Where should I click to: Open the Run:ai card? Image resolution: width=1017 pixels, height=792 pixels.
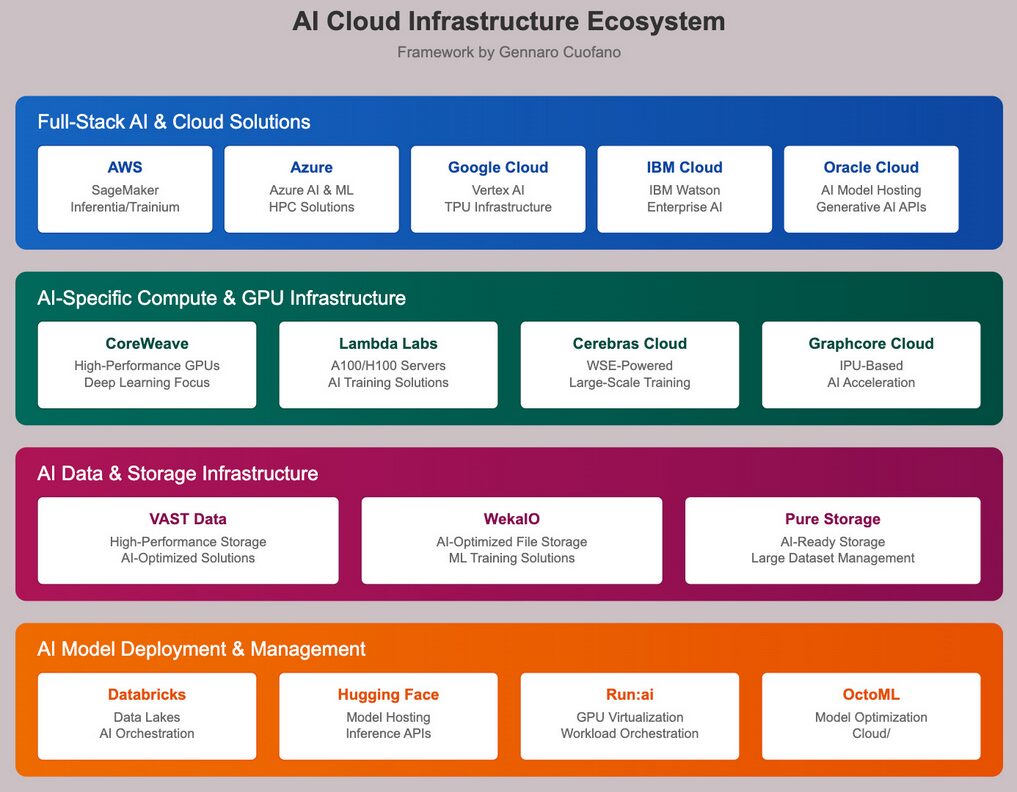[x=629, y=715]
